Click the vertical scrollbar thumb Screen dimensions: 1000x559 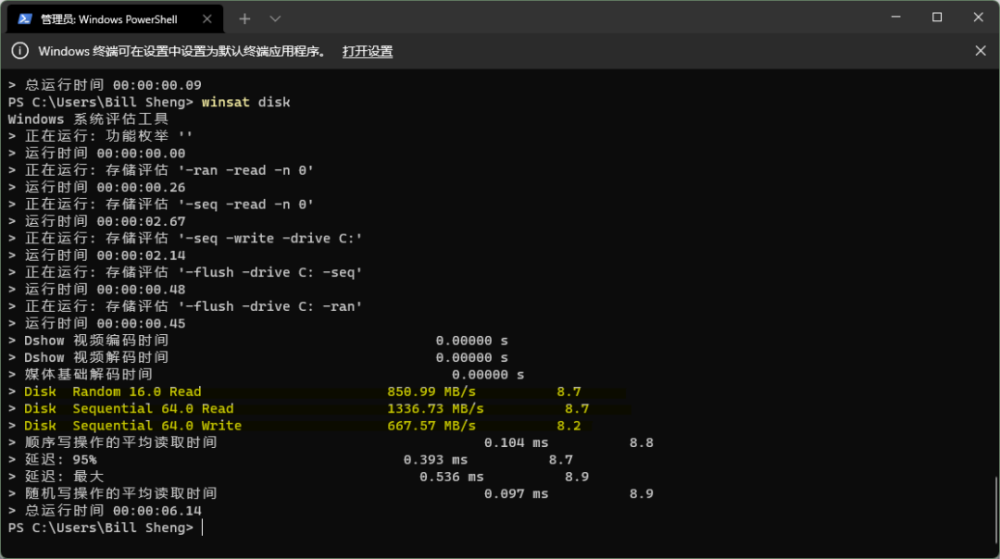click(x=995, y=508)
